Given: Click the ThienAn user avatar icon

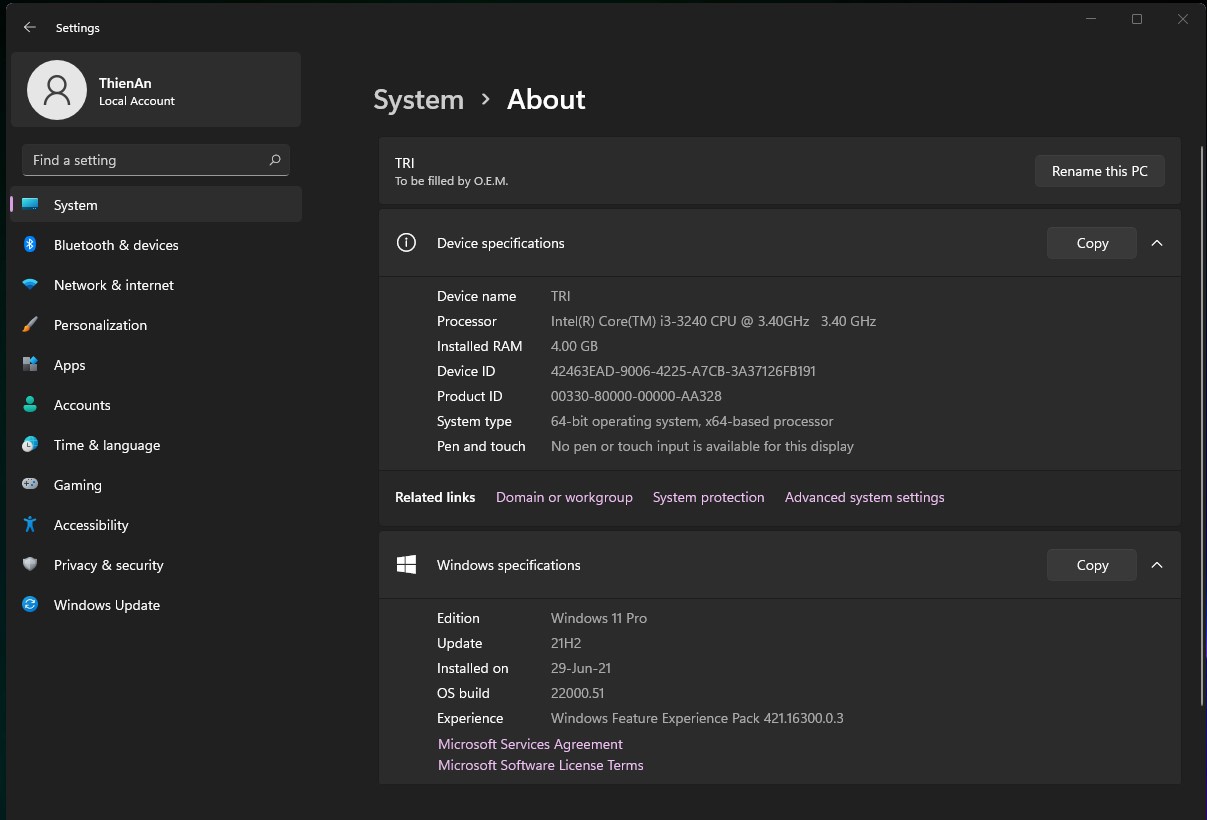Looking at the screenshot, I should point(57,90).
